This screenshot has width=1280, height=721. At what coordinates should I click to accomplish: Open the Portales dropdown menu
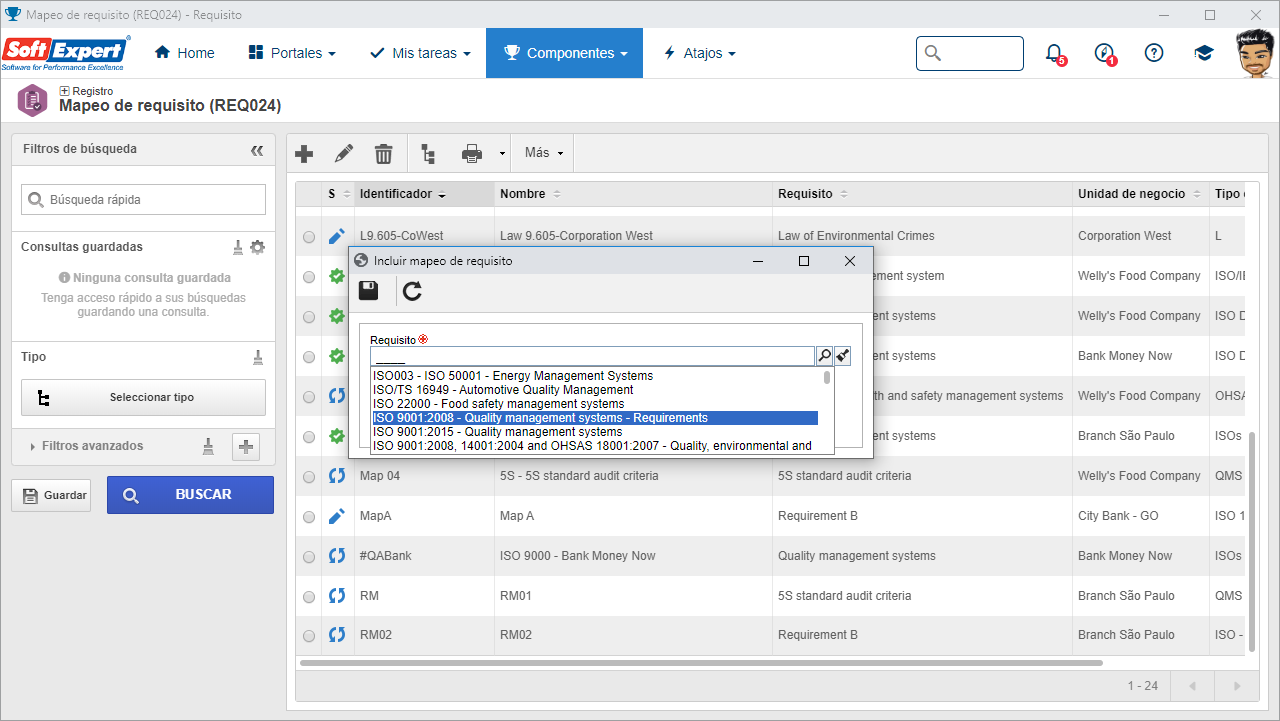292,53
